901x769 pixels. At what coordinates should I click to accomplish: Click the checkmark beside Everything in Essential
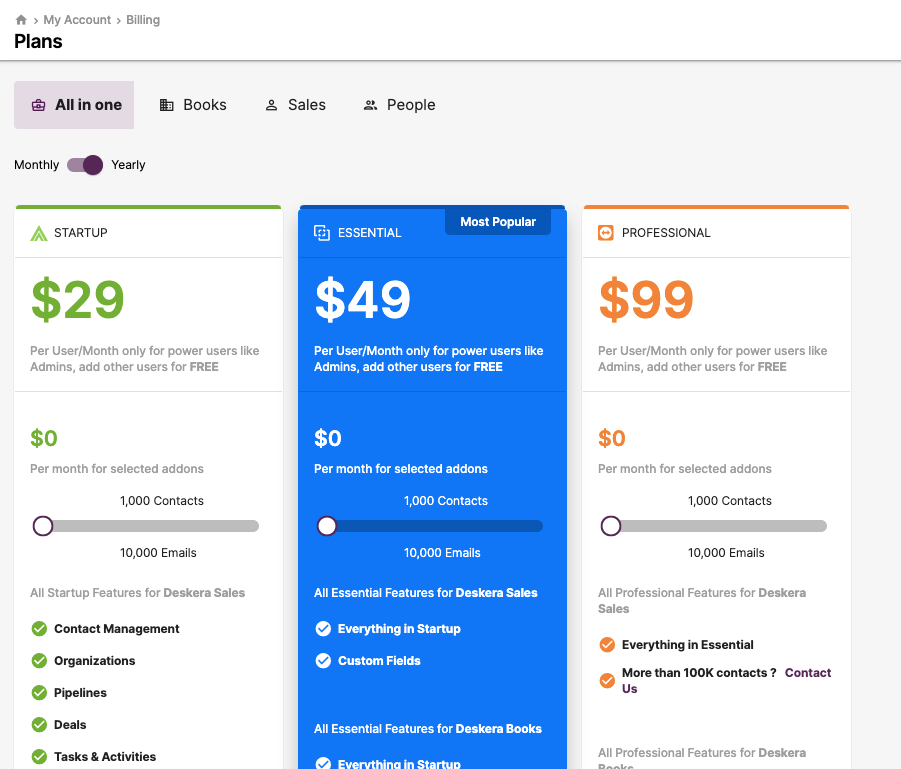coord(607,645)
